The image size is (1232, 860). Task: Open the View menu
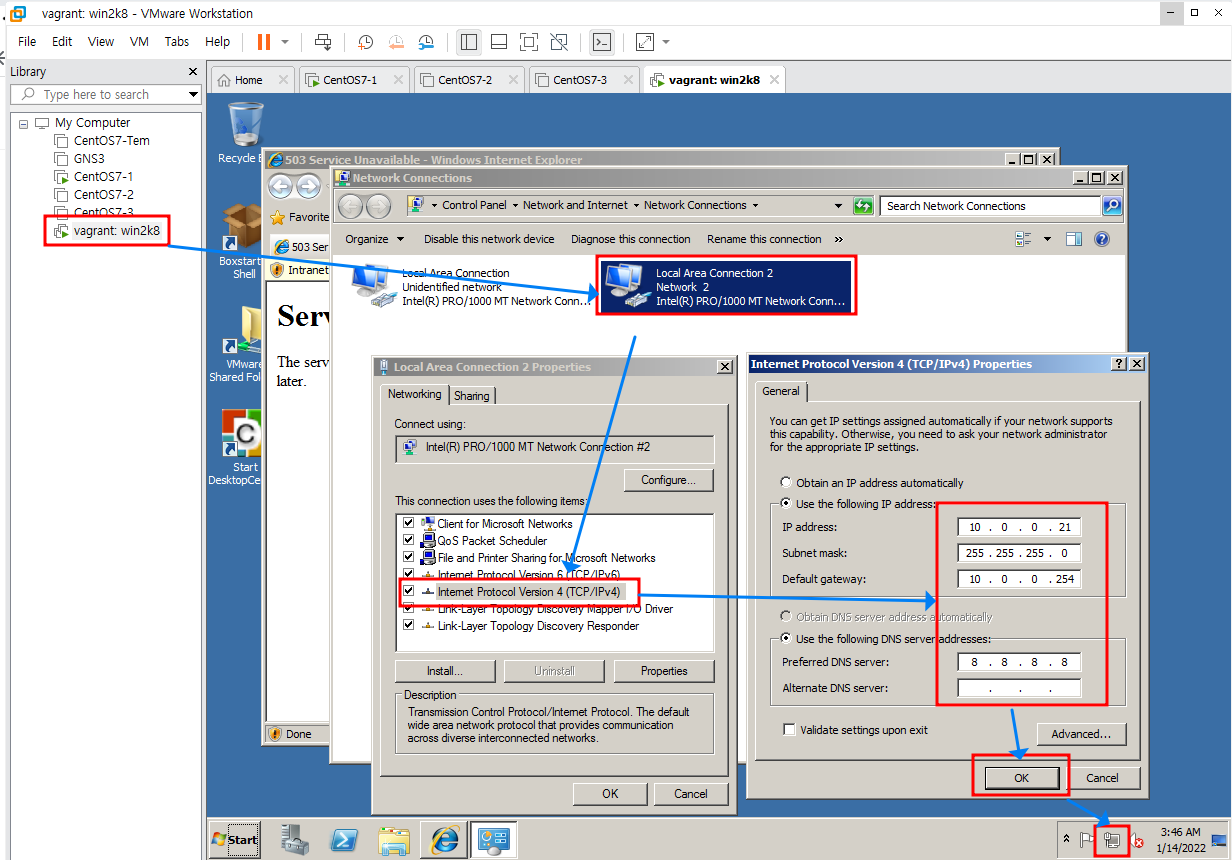[101, 42]
